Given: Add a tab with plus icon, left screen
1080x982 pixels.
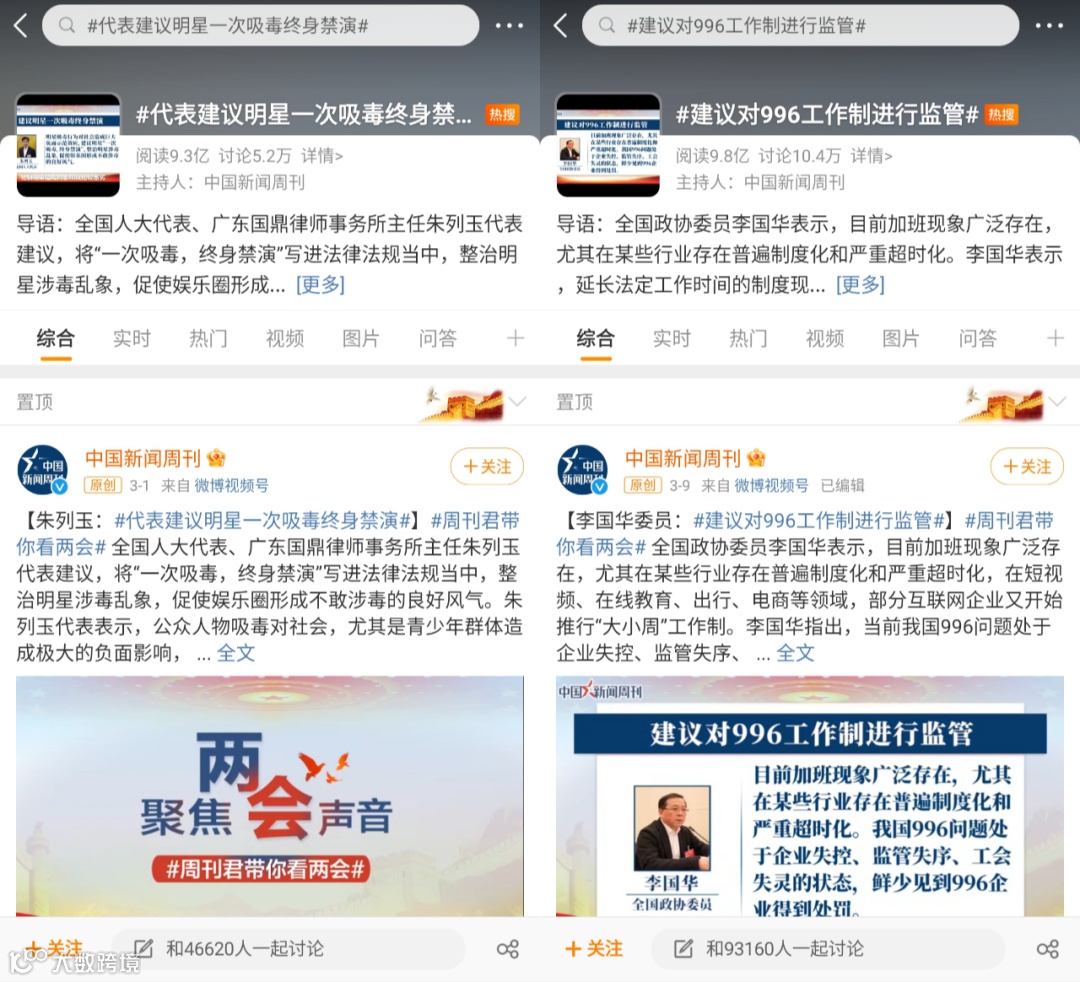Looking at the screenshot, I should pos(515,338).
